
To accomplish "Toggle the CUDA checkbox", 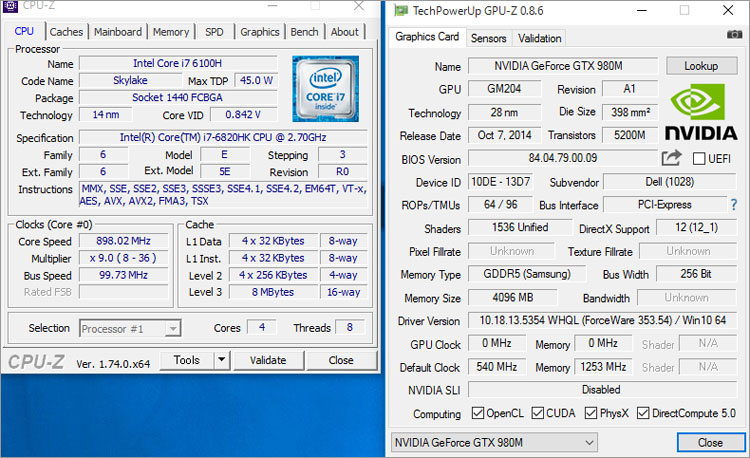I will tap(538, 413).
